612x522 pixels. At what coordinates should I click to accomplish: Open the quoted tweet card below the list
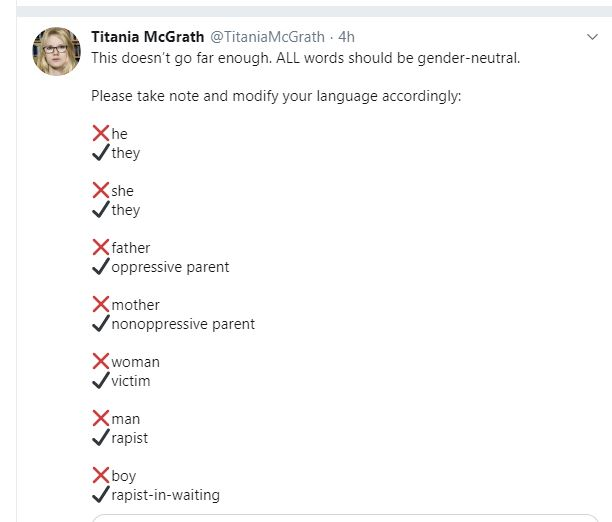(345, 518)
